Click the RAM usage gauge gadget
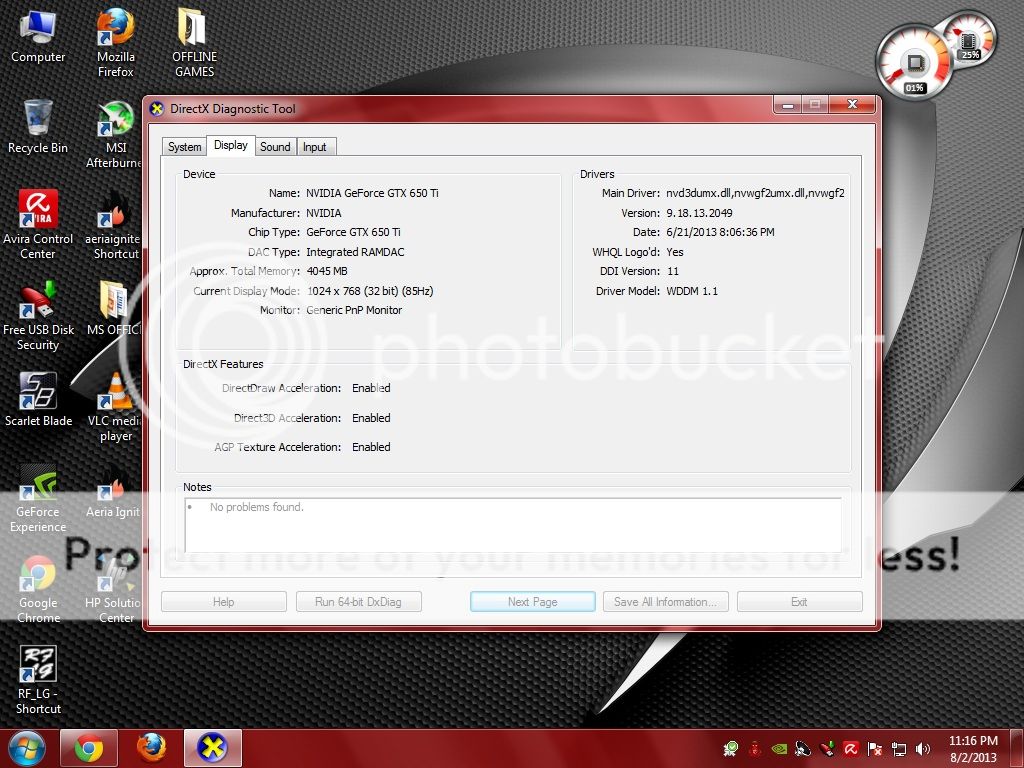 tap(969, 40)
